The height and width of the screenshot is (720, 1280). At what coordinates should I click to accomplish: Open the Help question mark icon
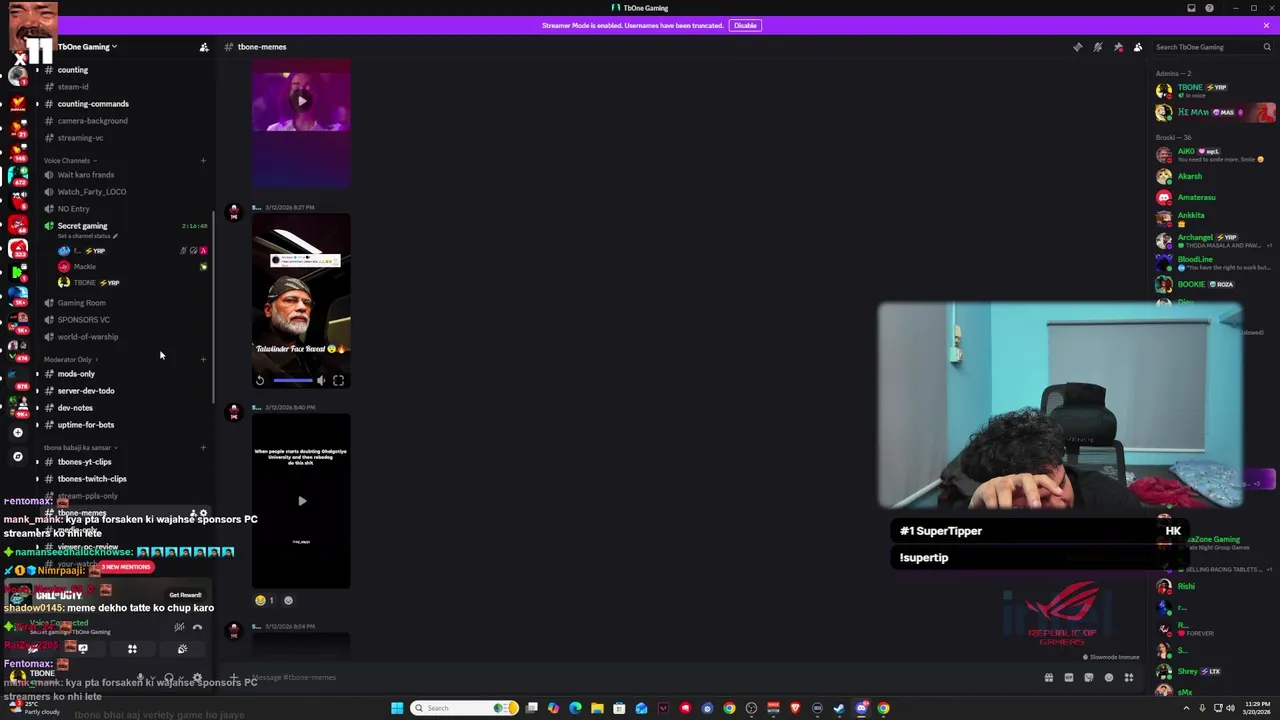pyautogui.click(x=1209, y=8)
